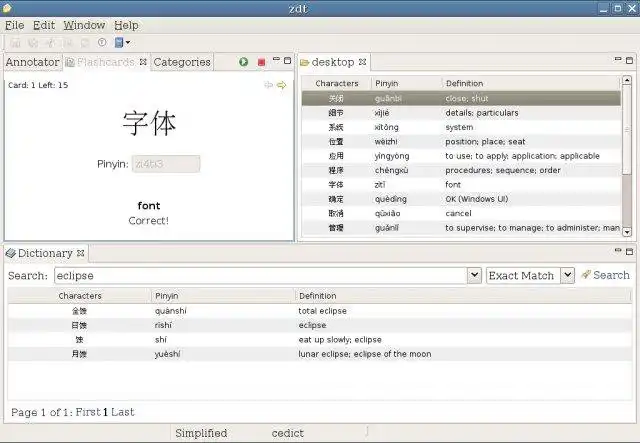Expand the search history dropdown arrow
This screenshot has height=443, width=640.
coord(474,275)
